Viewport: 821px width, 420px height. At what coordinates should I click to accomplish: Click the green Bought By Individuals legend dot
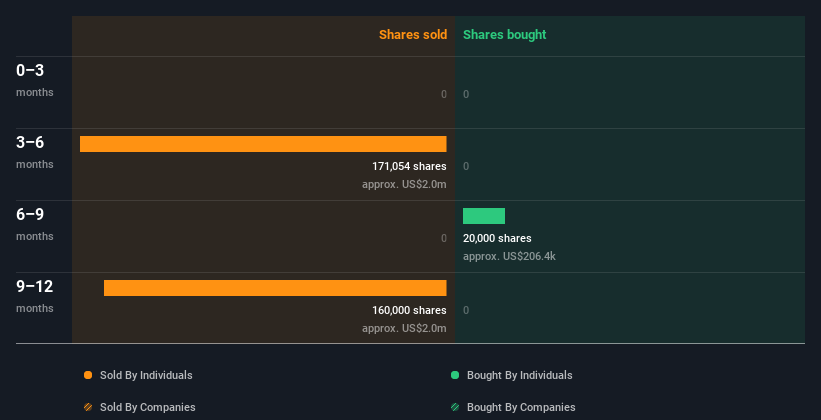pyautogui.click(x=455, y=375)
